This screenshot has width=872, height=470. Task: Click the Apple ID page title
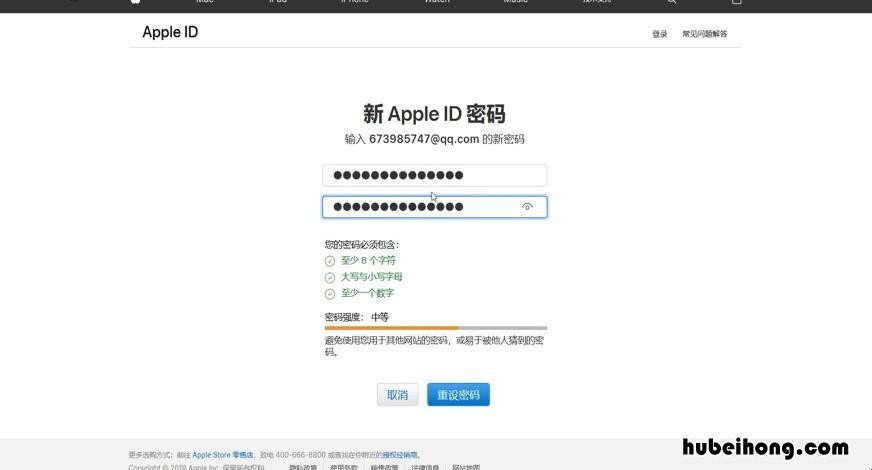tap(170, 32)
